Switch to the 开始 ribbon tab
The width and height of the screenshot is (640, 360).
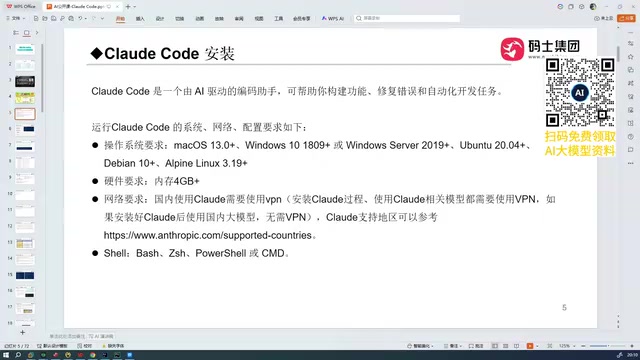pyautogui.click(x=120, y=19)
